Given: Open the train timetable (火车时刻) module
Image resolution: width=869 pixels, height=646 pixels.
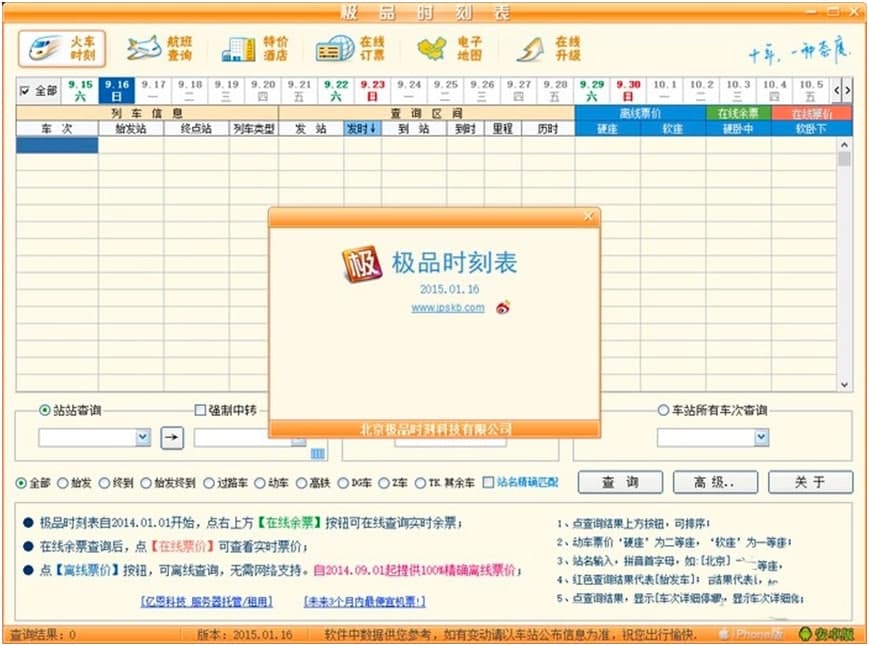Looking at the screenshot, I should click(62, 49).
